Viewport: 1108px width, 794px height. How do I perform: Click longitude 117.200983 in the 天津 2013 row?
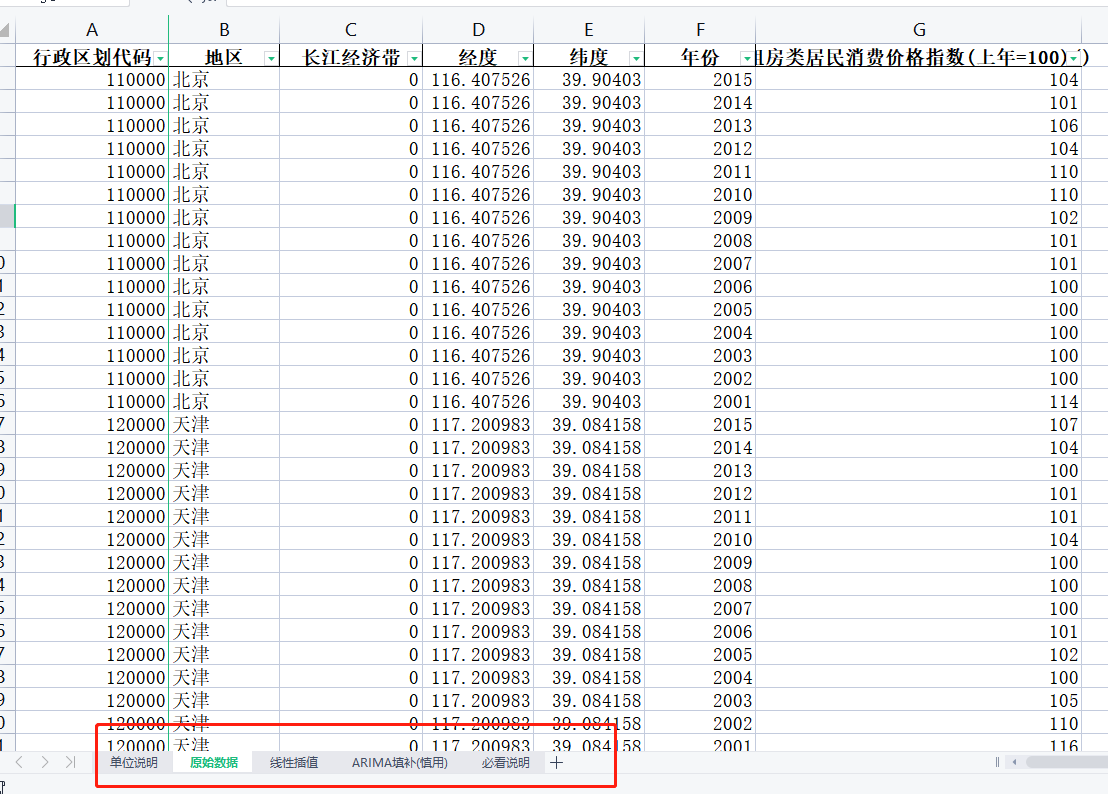[478, 470]
